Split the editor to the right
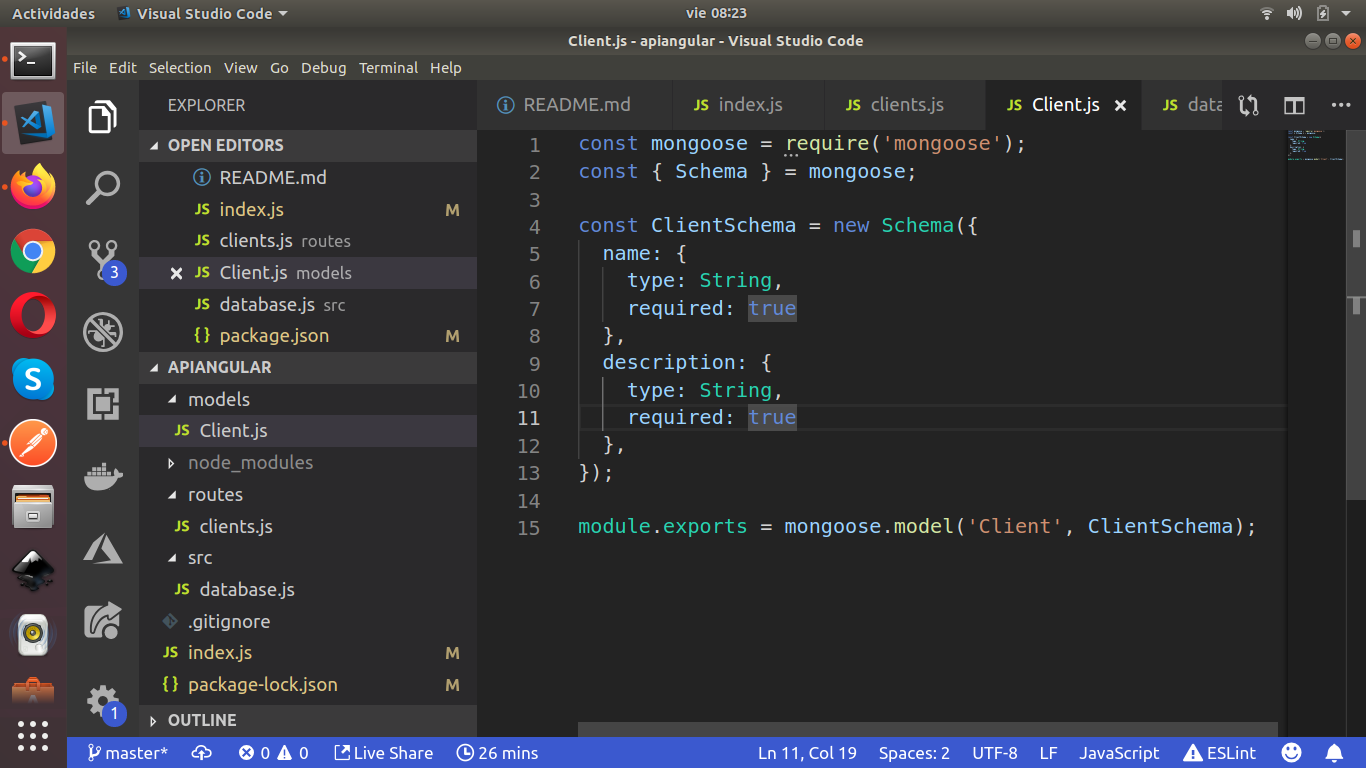This screenshot has width=1366, height=768. coord(1294,105)
